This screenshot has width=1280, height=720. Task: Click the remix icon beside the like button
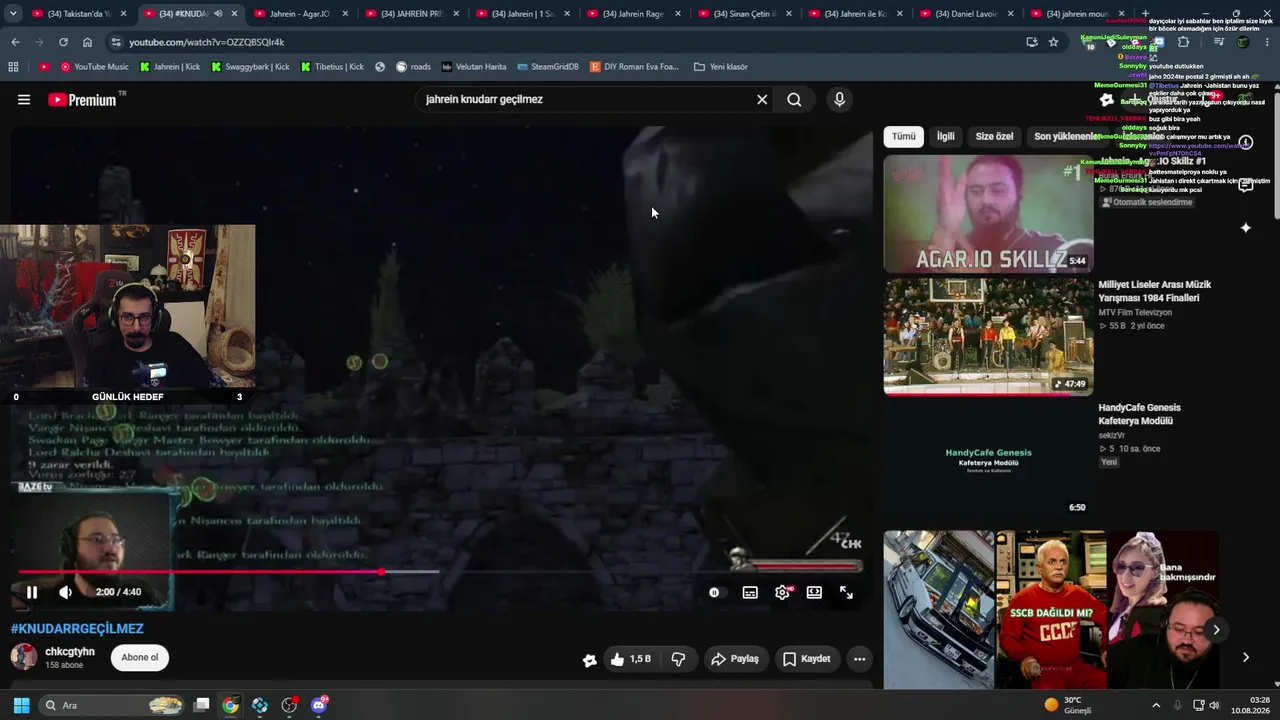click(590, 659)
